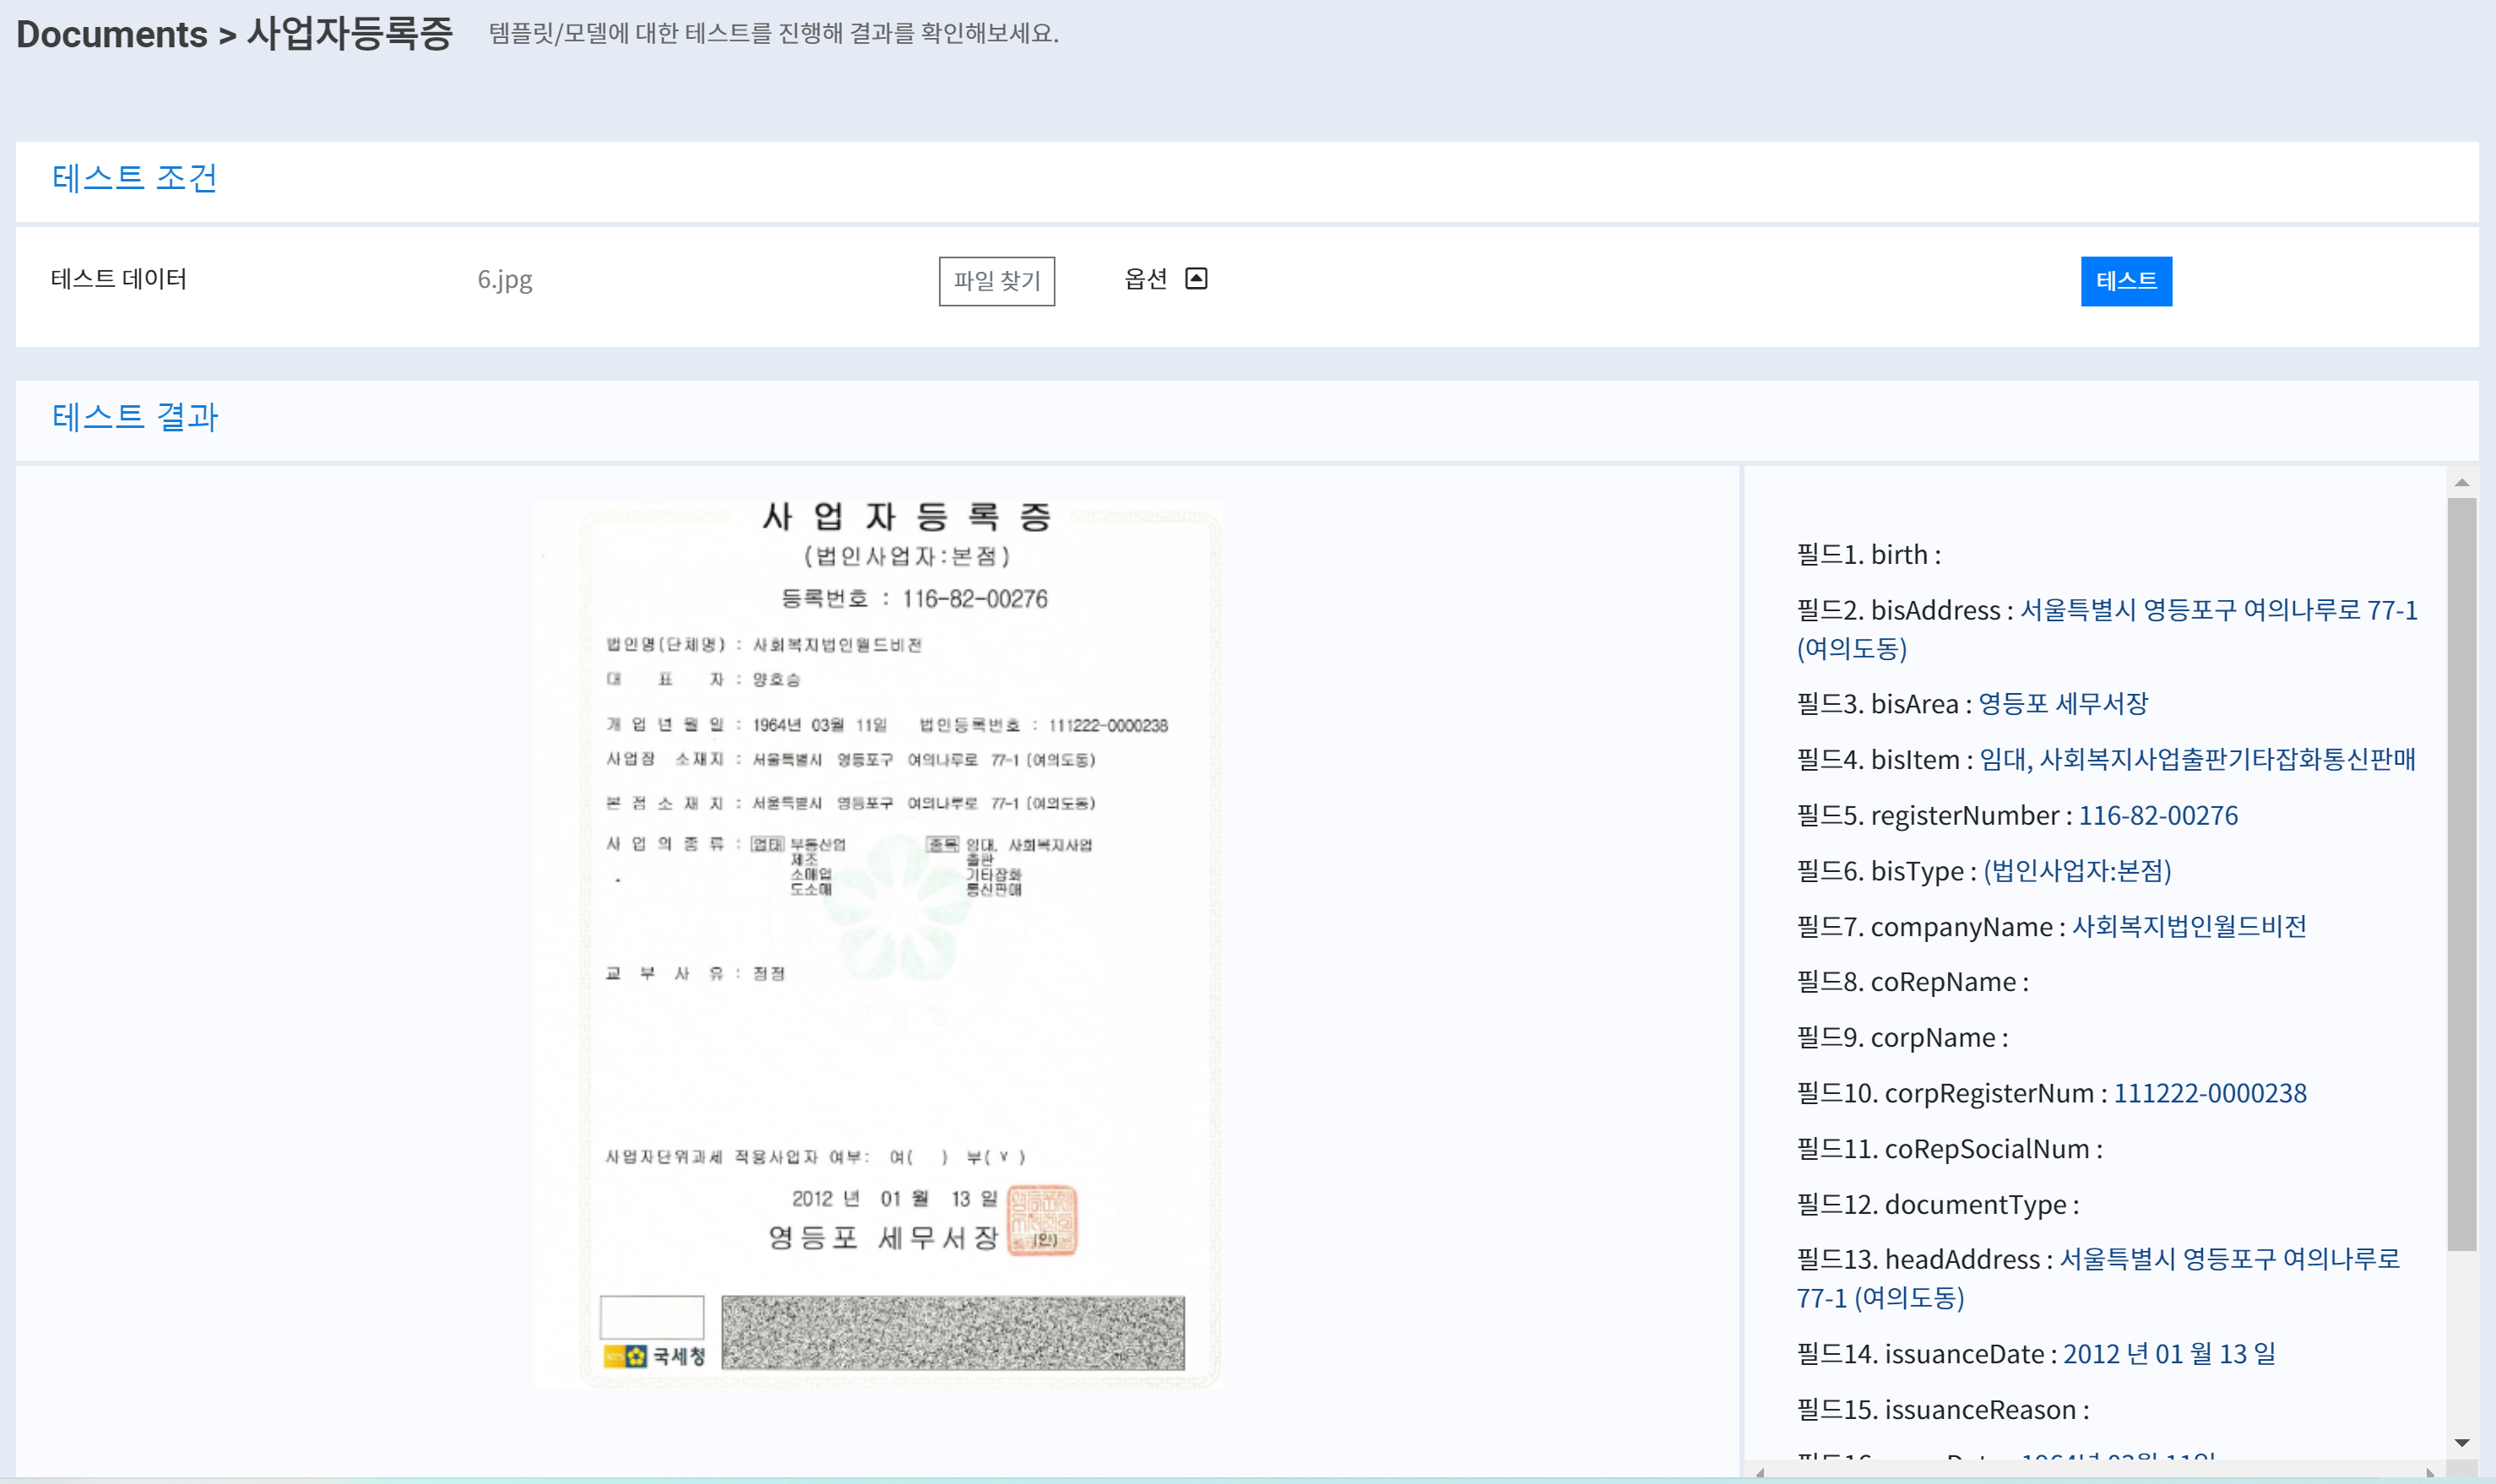Click the results panel vertical scrollbar thumb

click(x=2462, y=875)
